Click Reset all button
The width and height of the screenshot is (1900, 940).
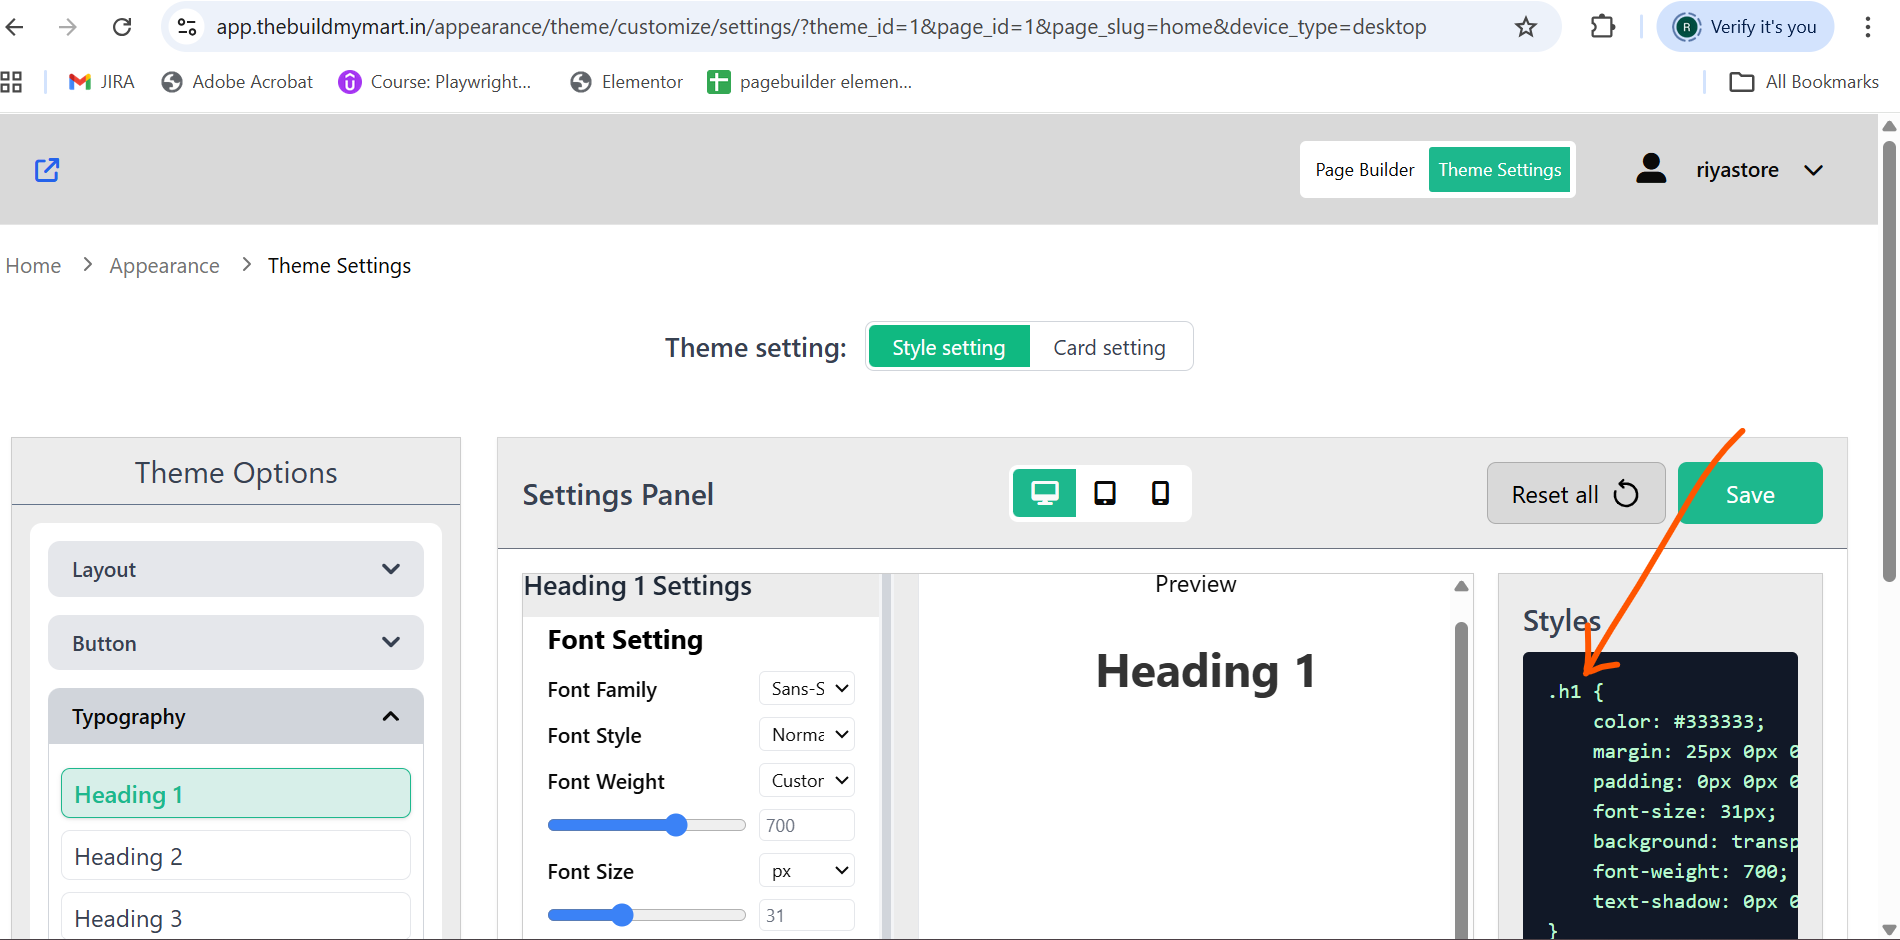click(1575, 493)
